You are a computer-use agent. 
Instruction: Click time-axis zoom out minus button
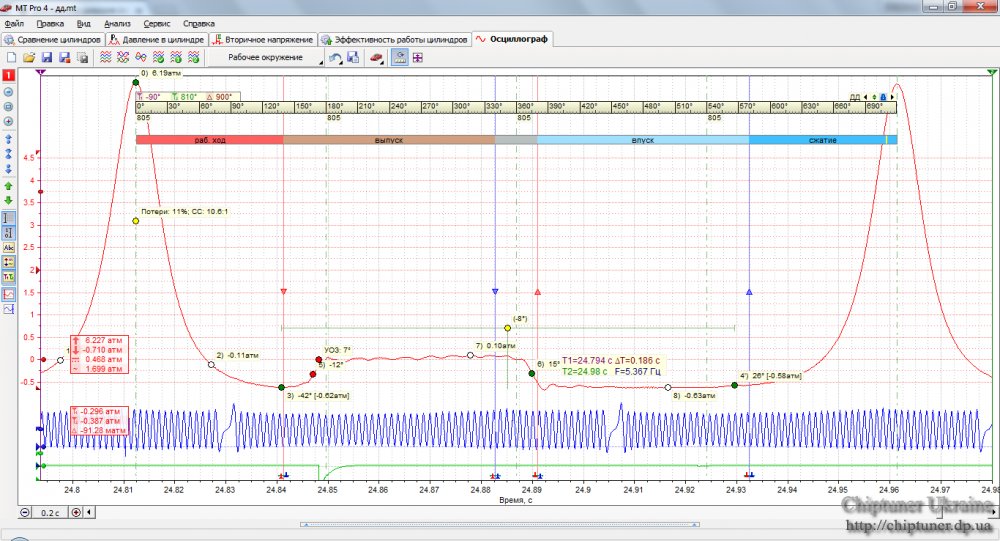click(25, 512)
